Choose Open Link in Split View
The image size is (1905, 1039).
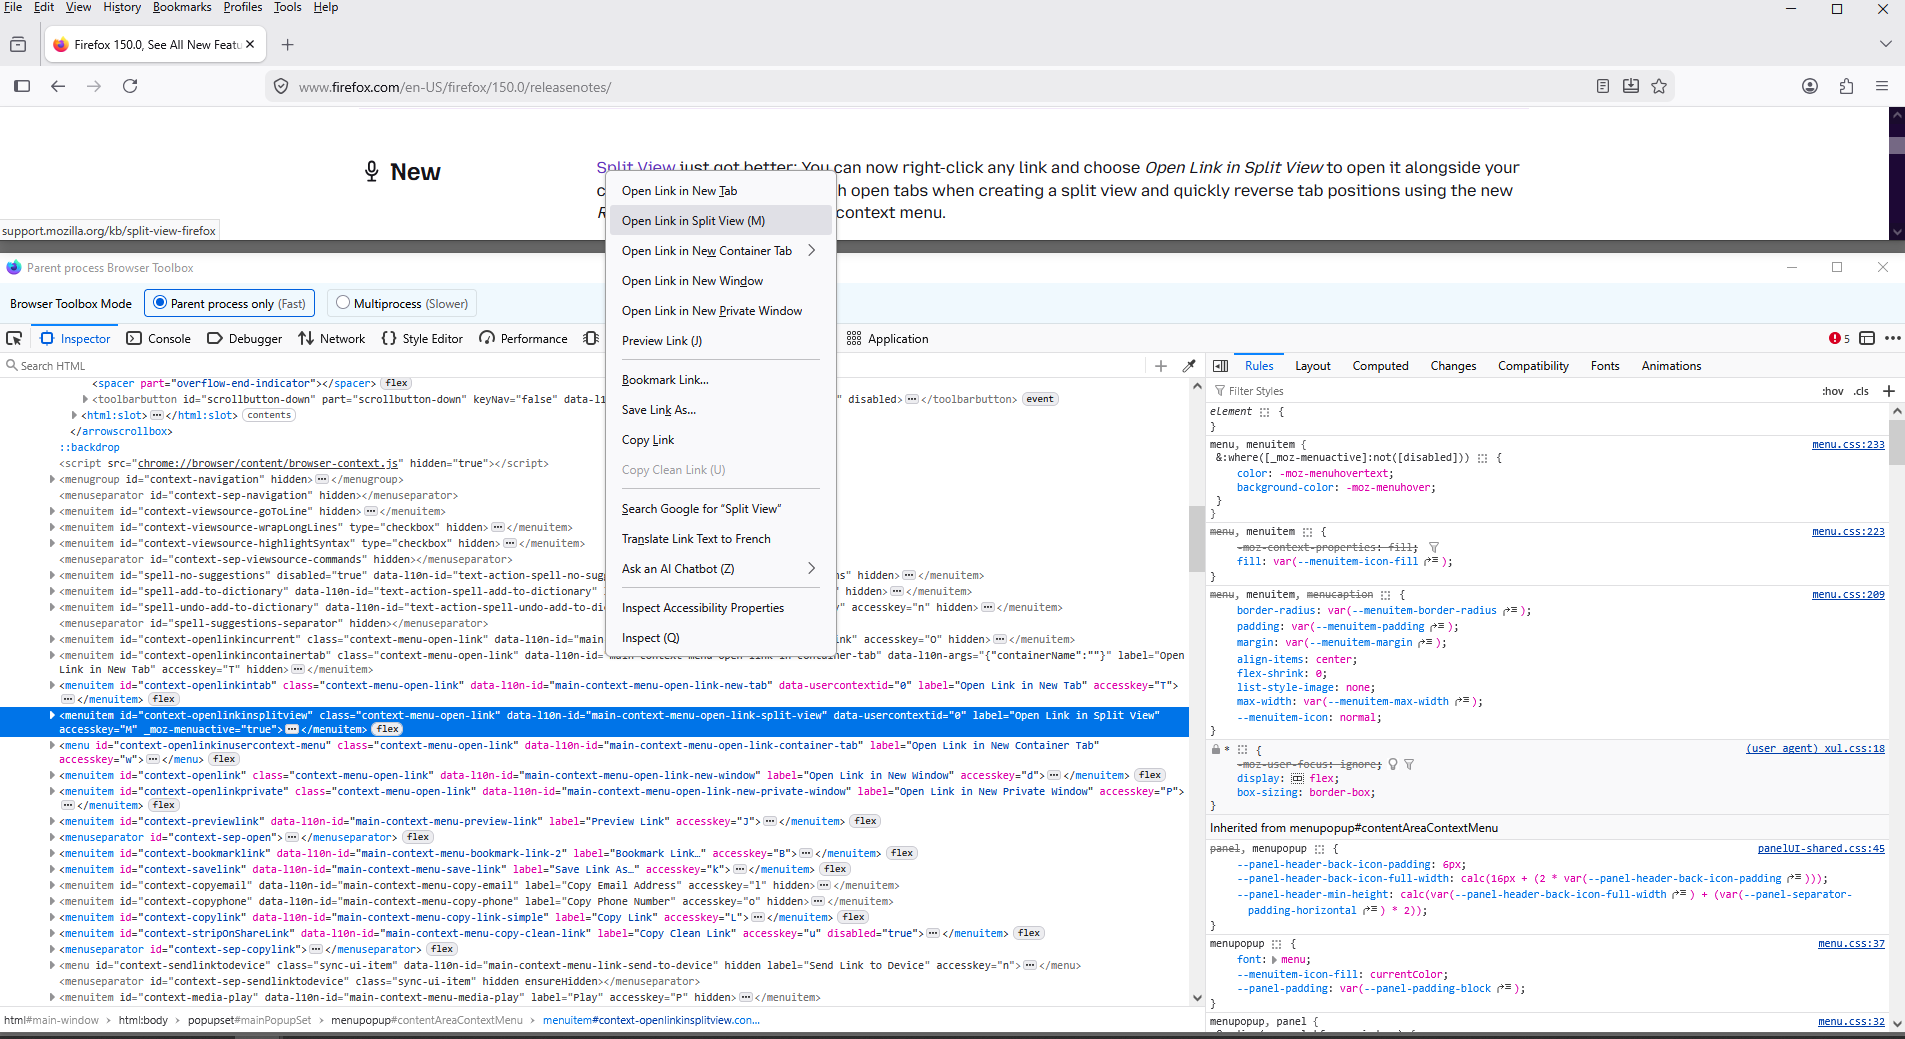click(693, 221)
